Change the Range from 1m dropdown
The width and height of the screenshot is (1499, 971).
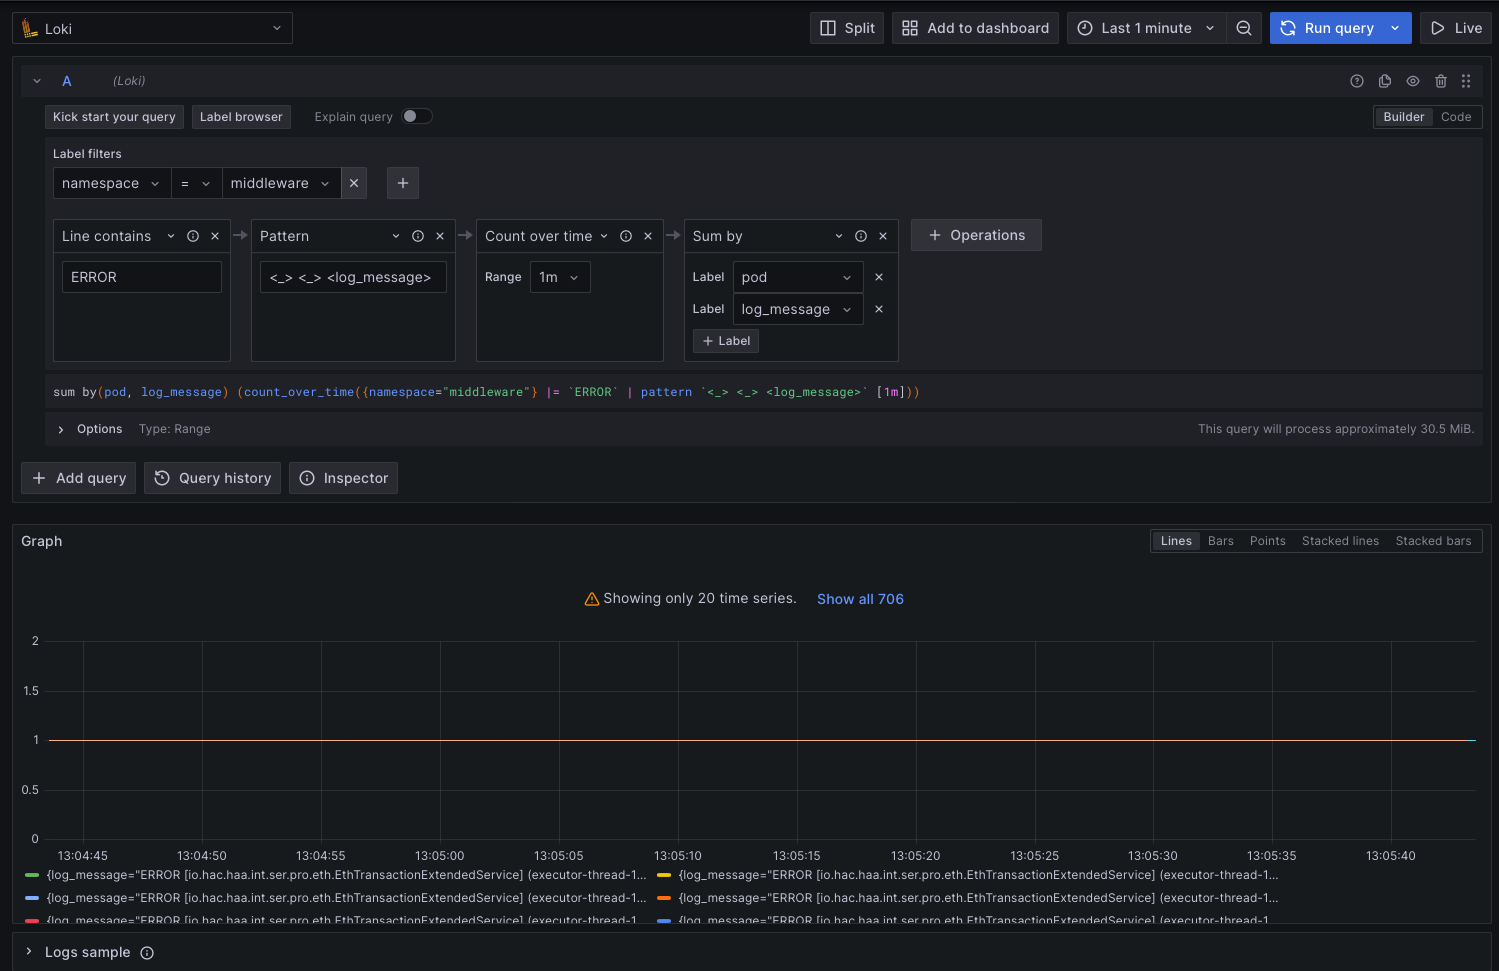559,276
